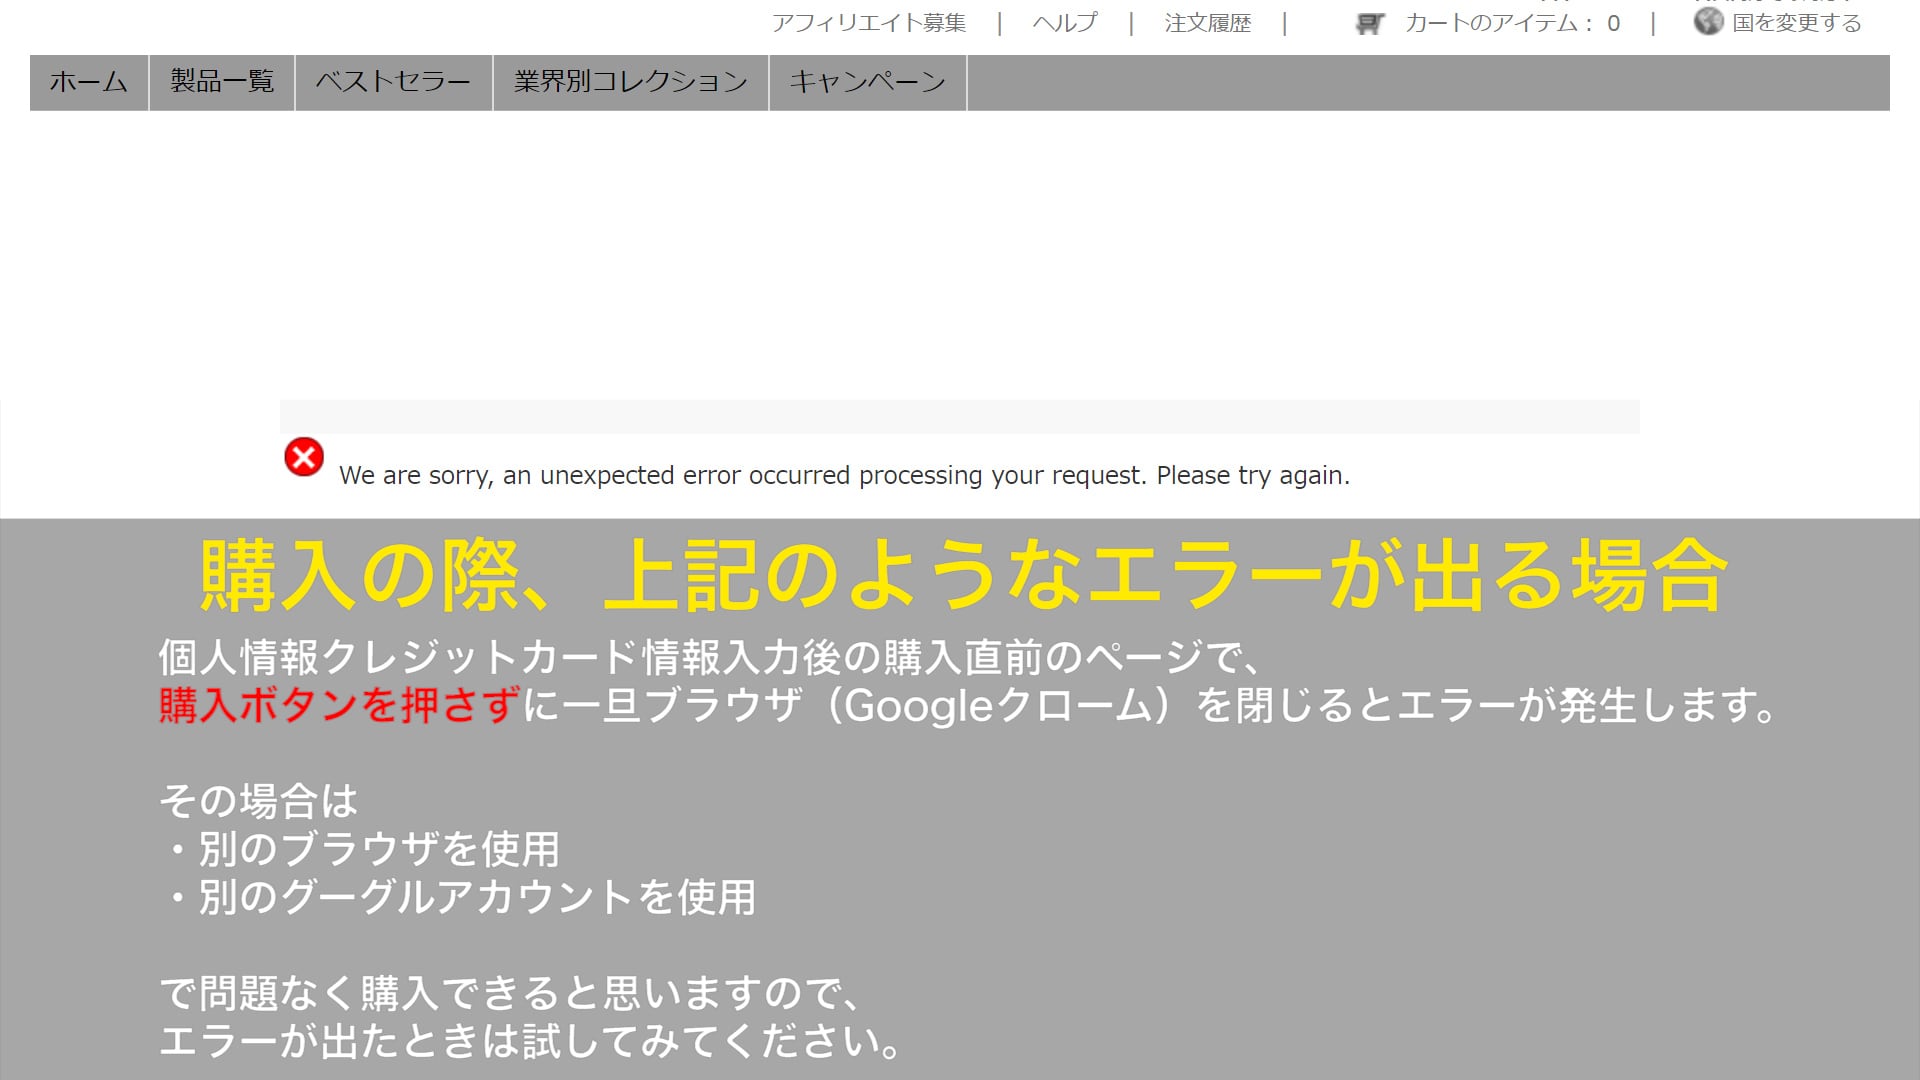
Task: Click the light gray bar above error message
Action: point(959,417)
